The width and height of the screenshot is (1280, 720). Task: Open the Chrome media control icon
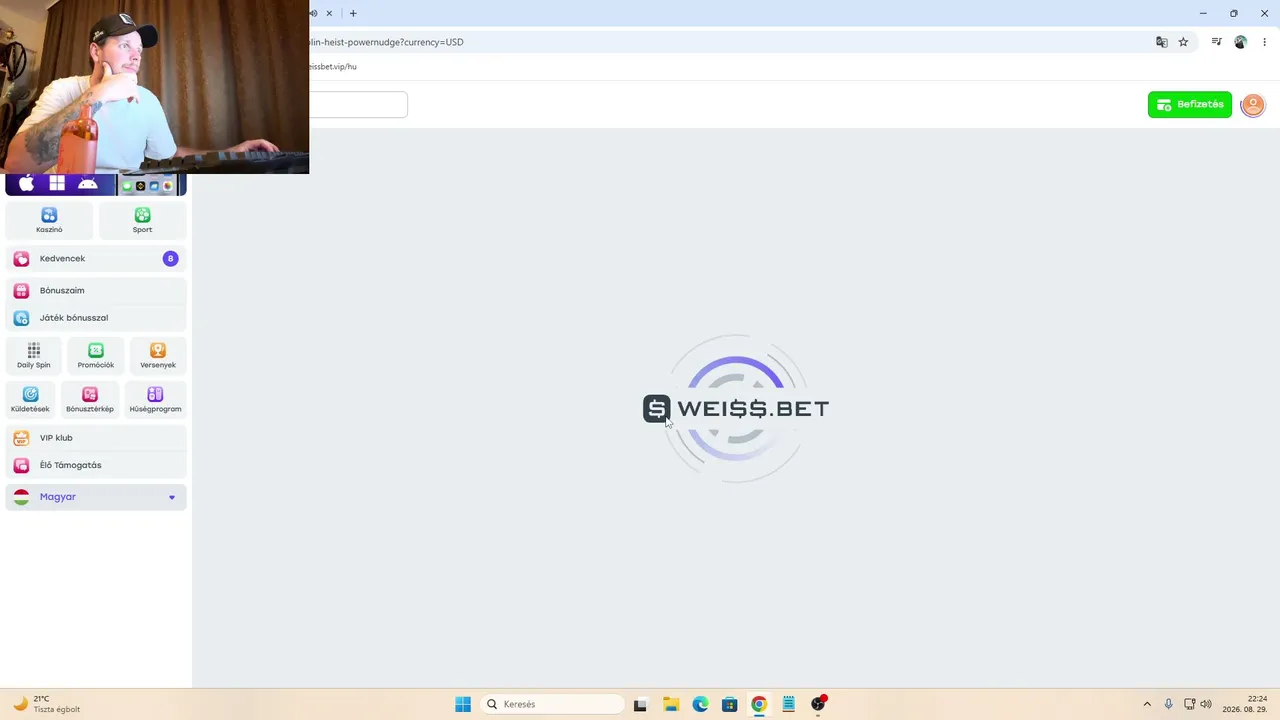coord(1217,42)
